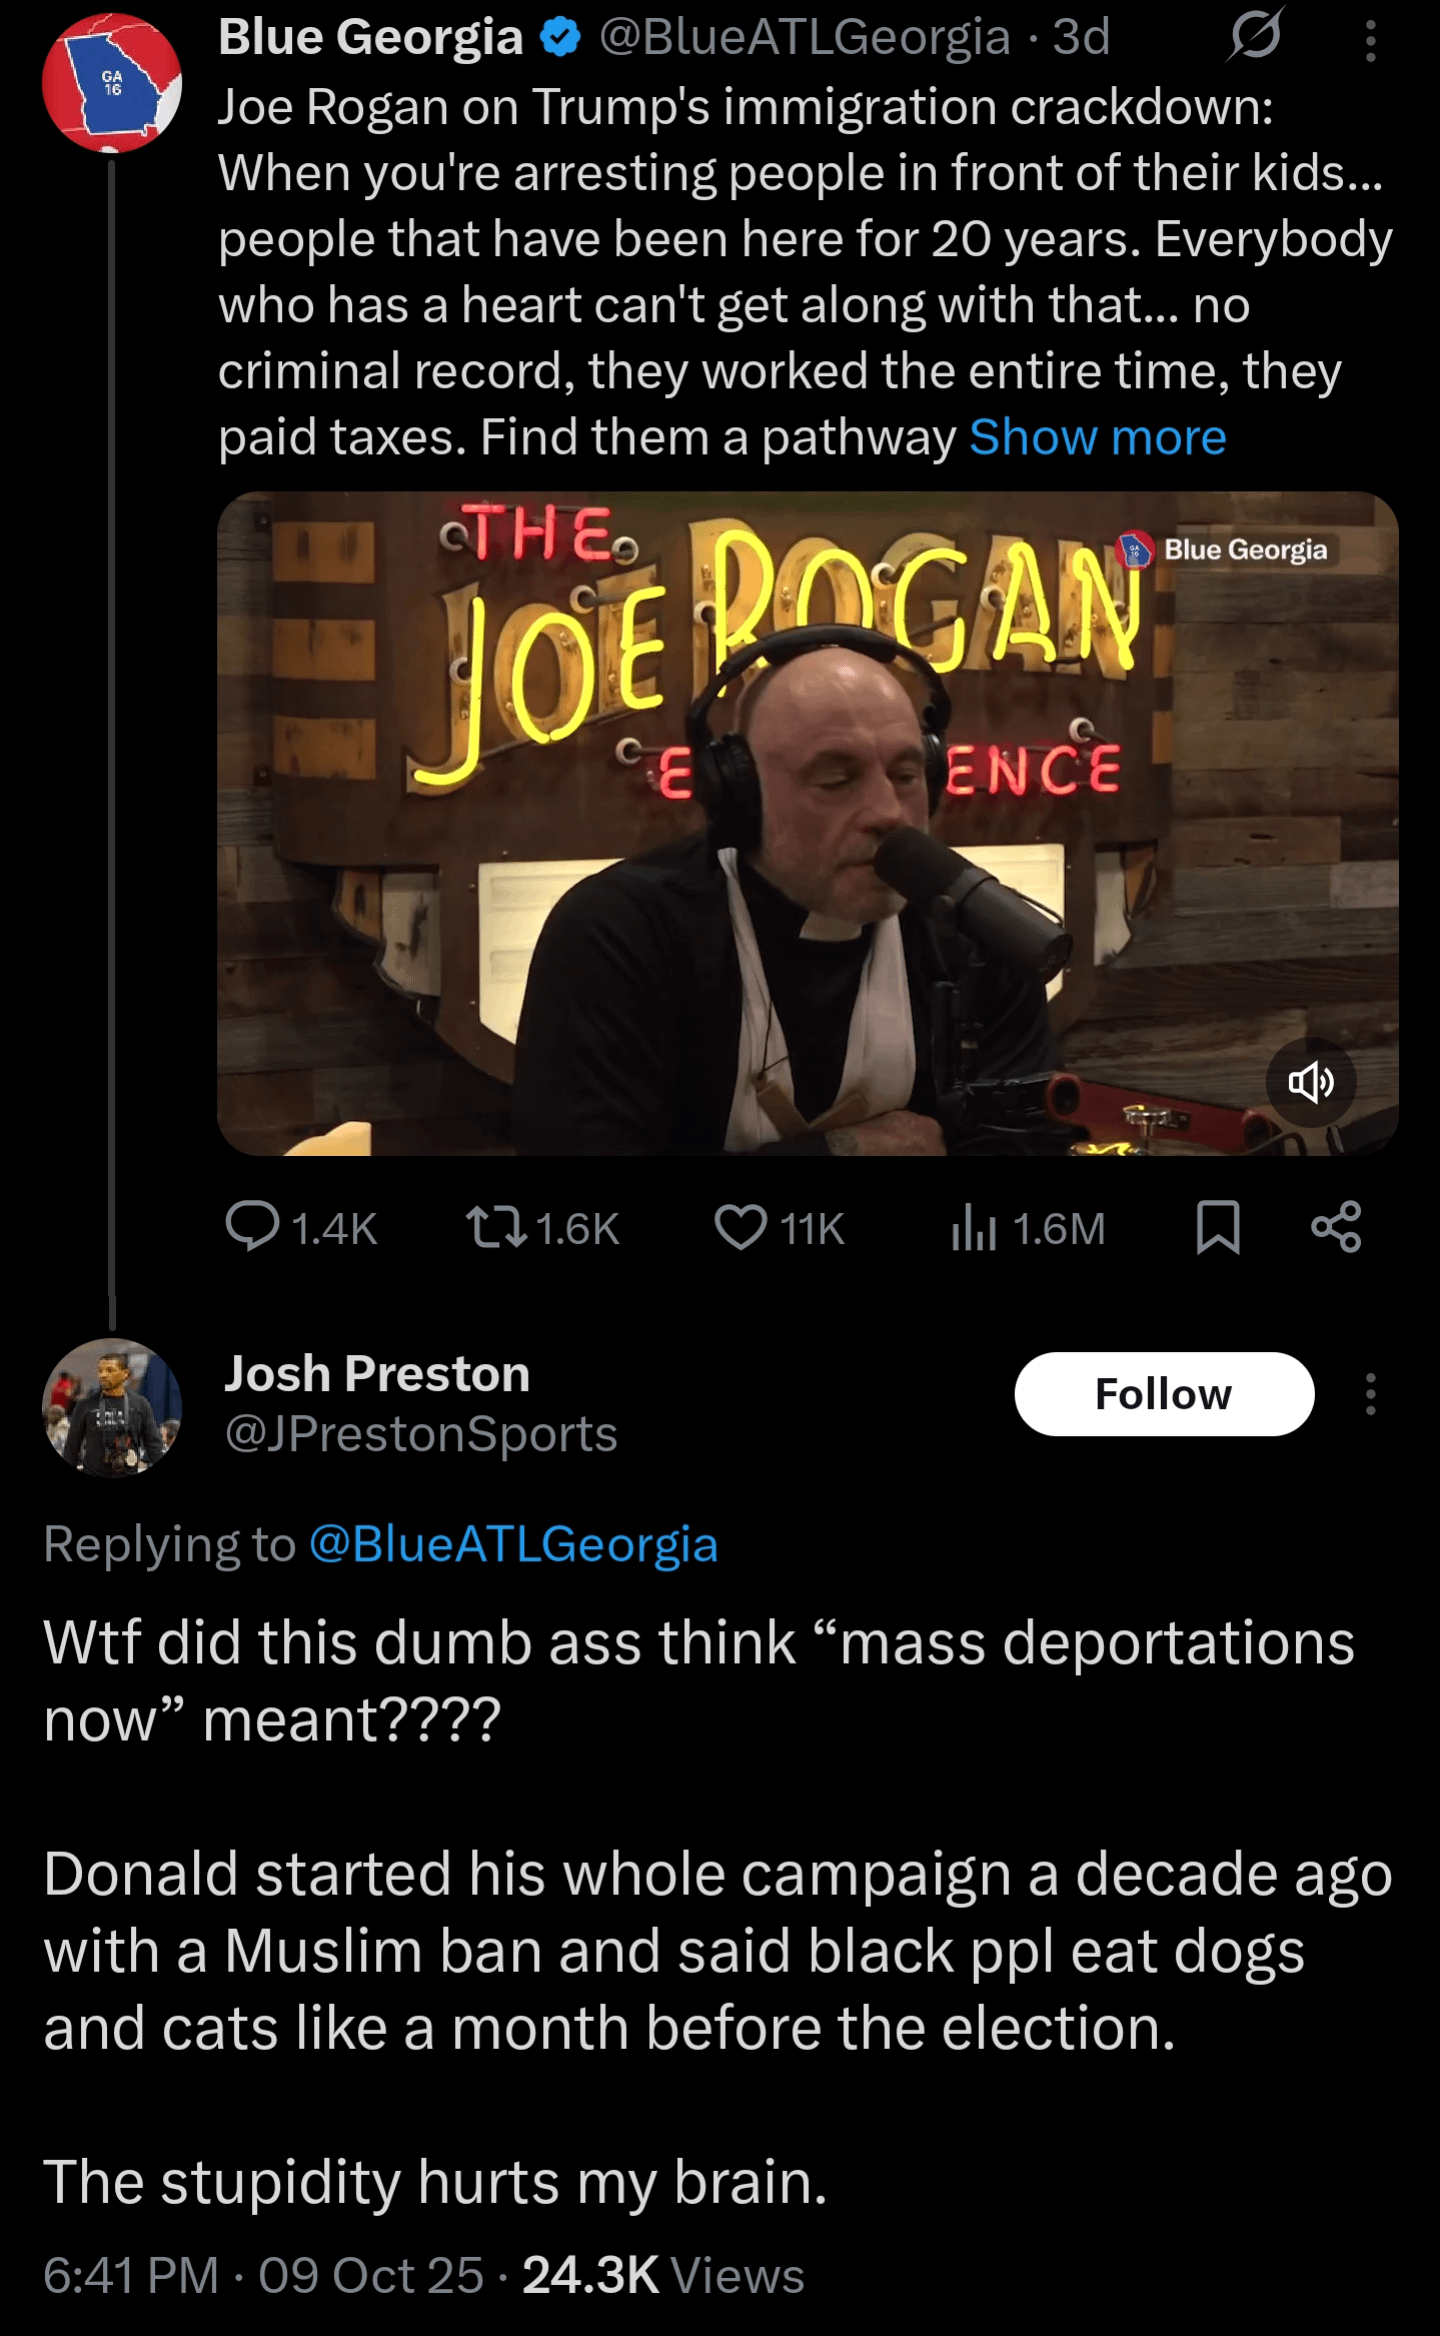Screen dimensions: 1440x2336
Task: Open Josh Preston's profile avatar
Action: 112,1407
